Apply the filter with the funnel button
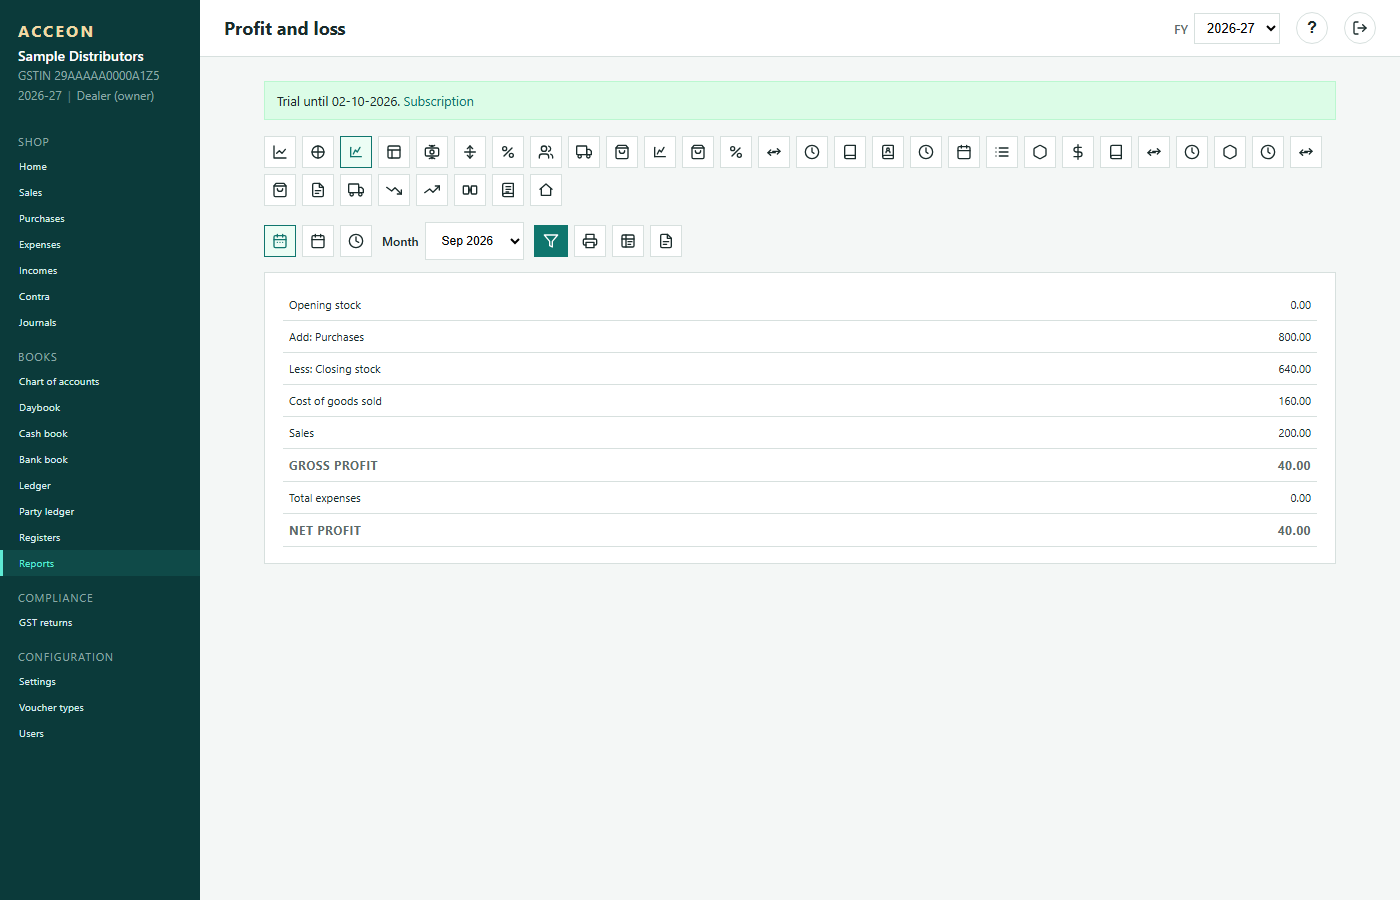 click(x=551, y=241)
